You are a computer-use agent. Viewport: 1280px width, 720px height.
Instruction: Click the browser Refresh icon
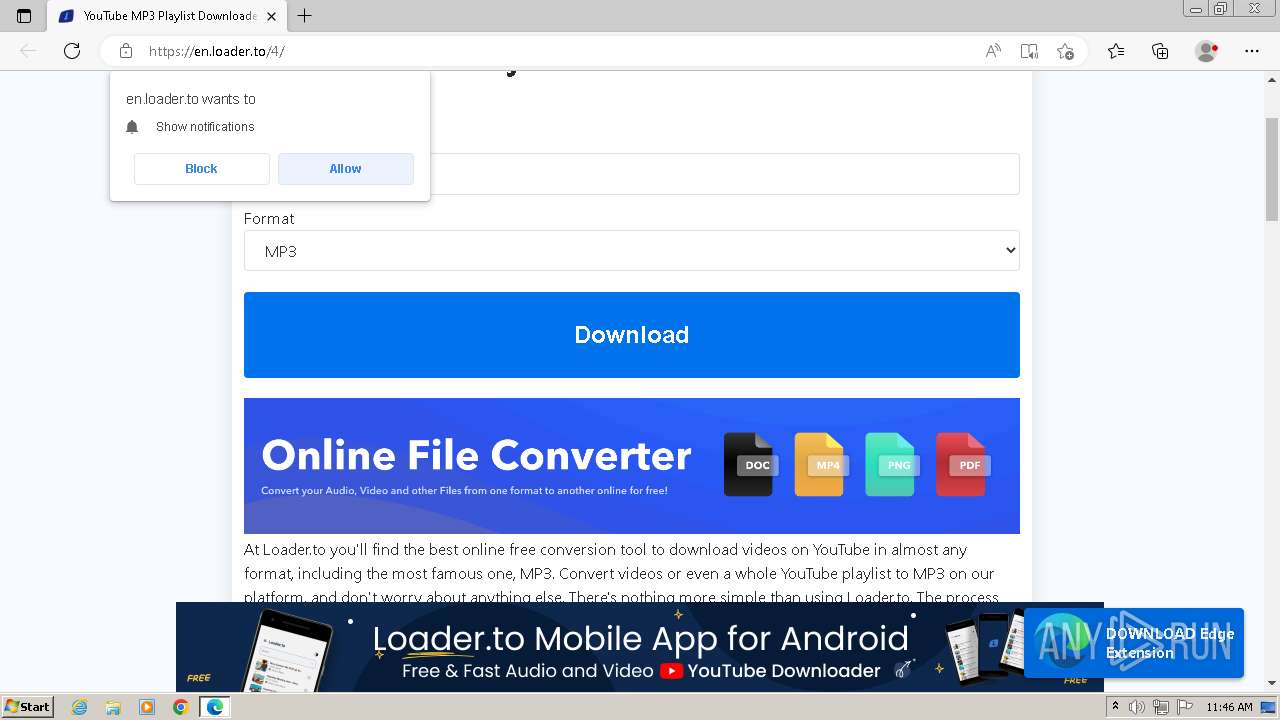coord(72,51)
